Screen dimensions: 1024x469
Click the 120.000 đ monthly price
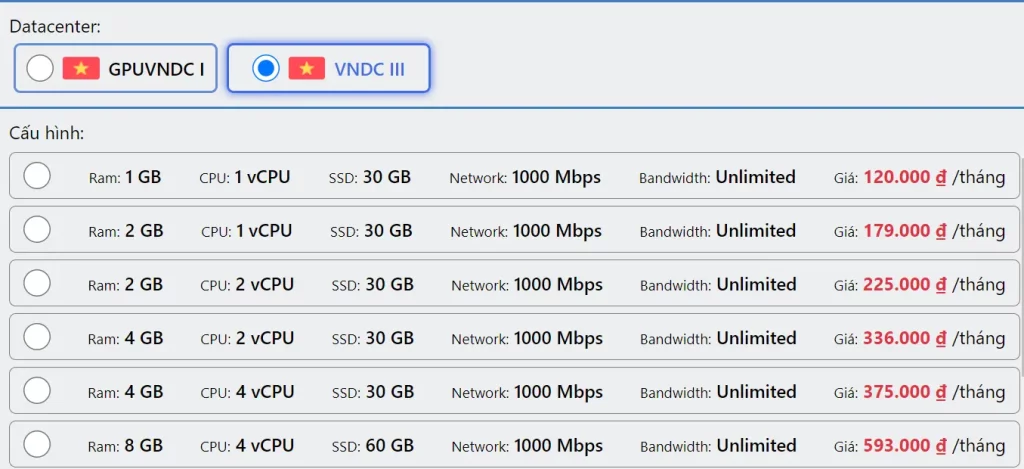pos(904,177)
